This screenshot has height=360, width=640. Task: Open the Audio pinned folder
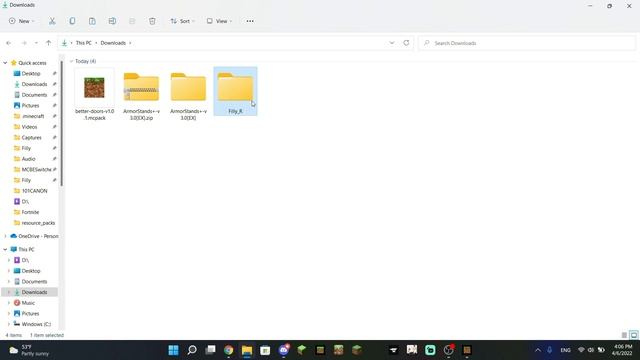(29, 159)
